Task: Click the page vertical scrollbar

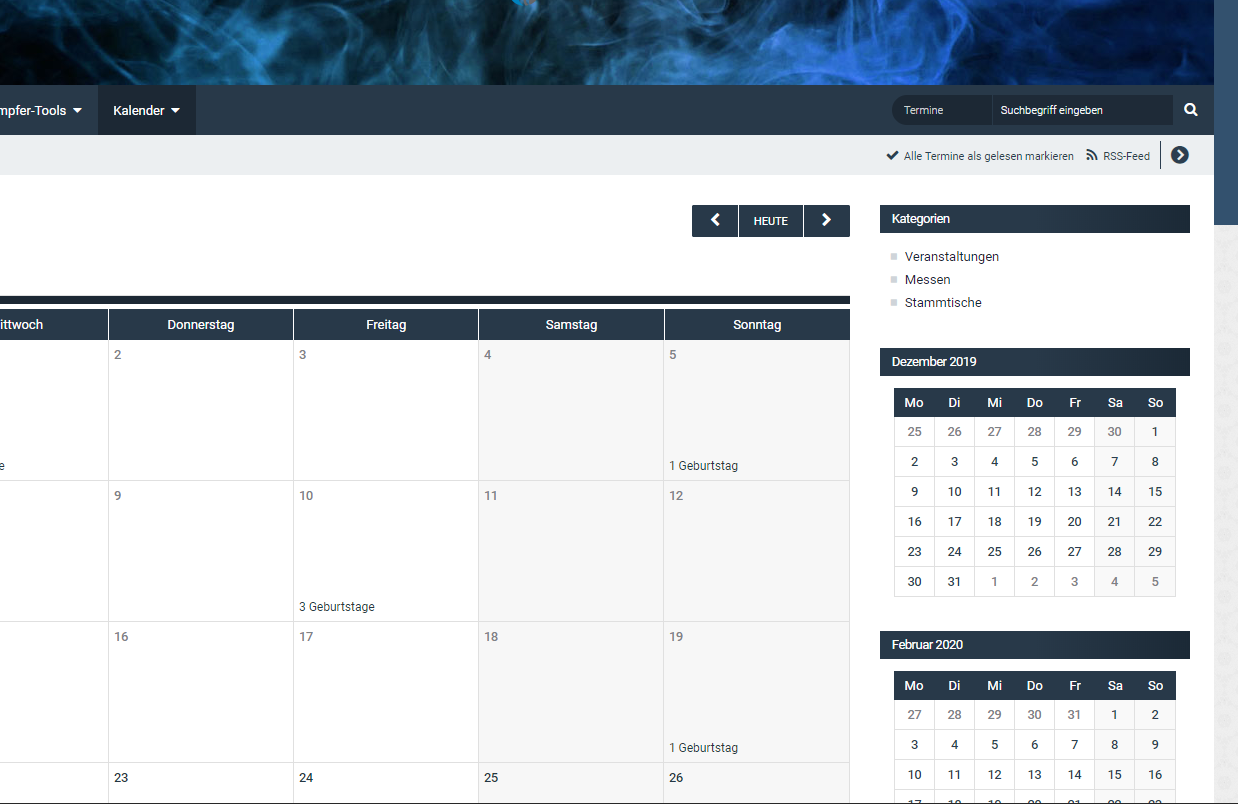Action: 1226,110
